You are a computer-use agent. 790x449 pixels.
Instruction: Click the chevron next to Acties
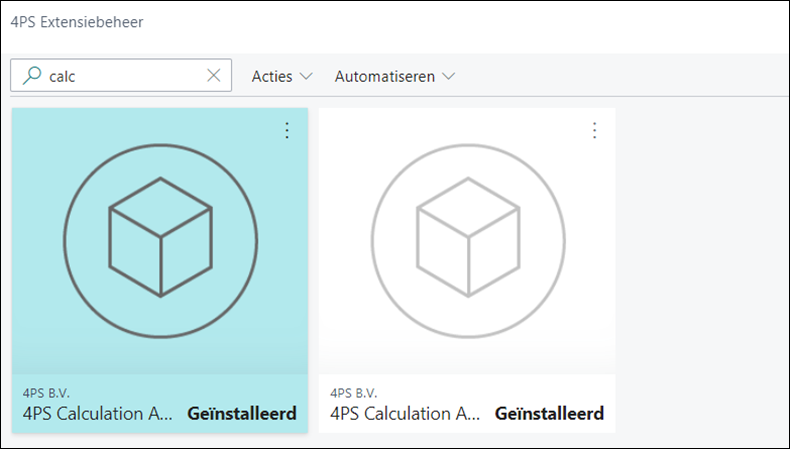click(306, 77)
